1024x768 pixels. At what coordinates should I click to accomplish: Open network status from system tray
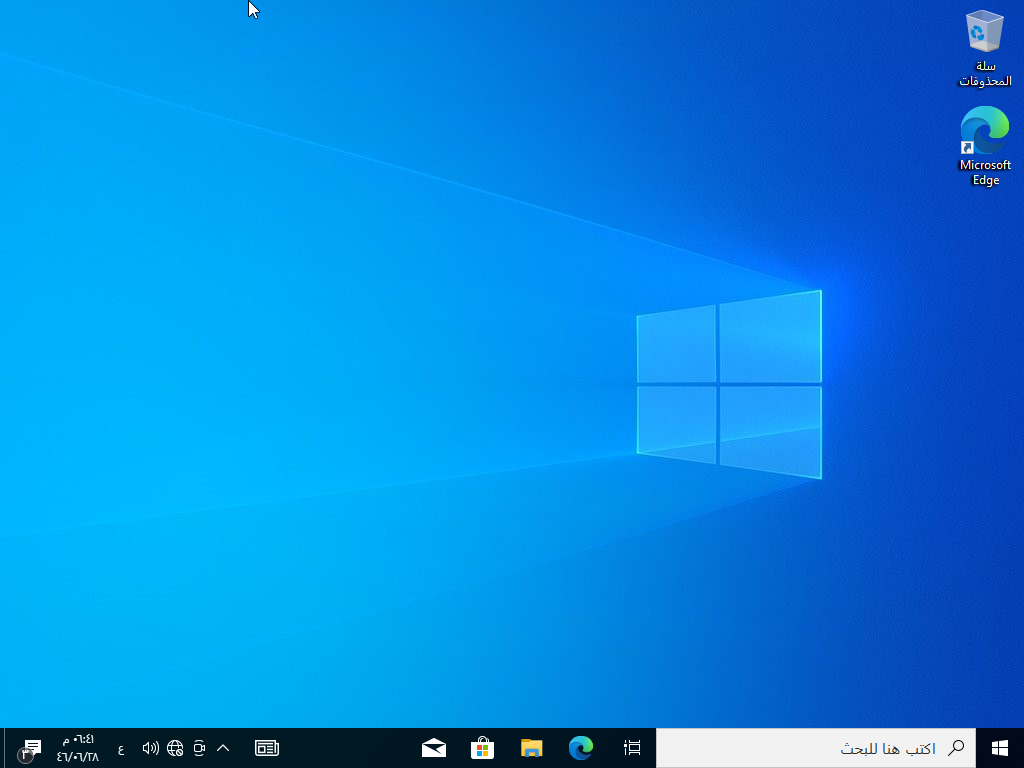tap(175, 747)
